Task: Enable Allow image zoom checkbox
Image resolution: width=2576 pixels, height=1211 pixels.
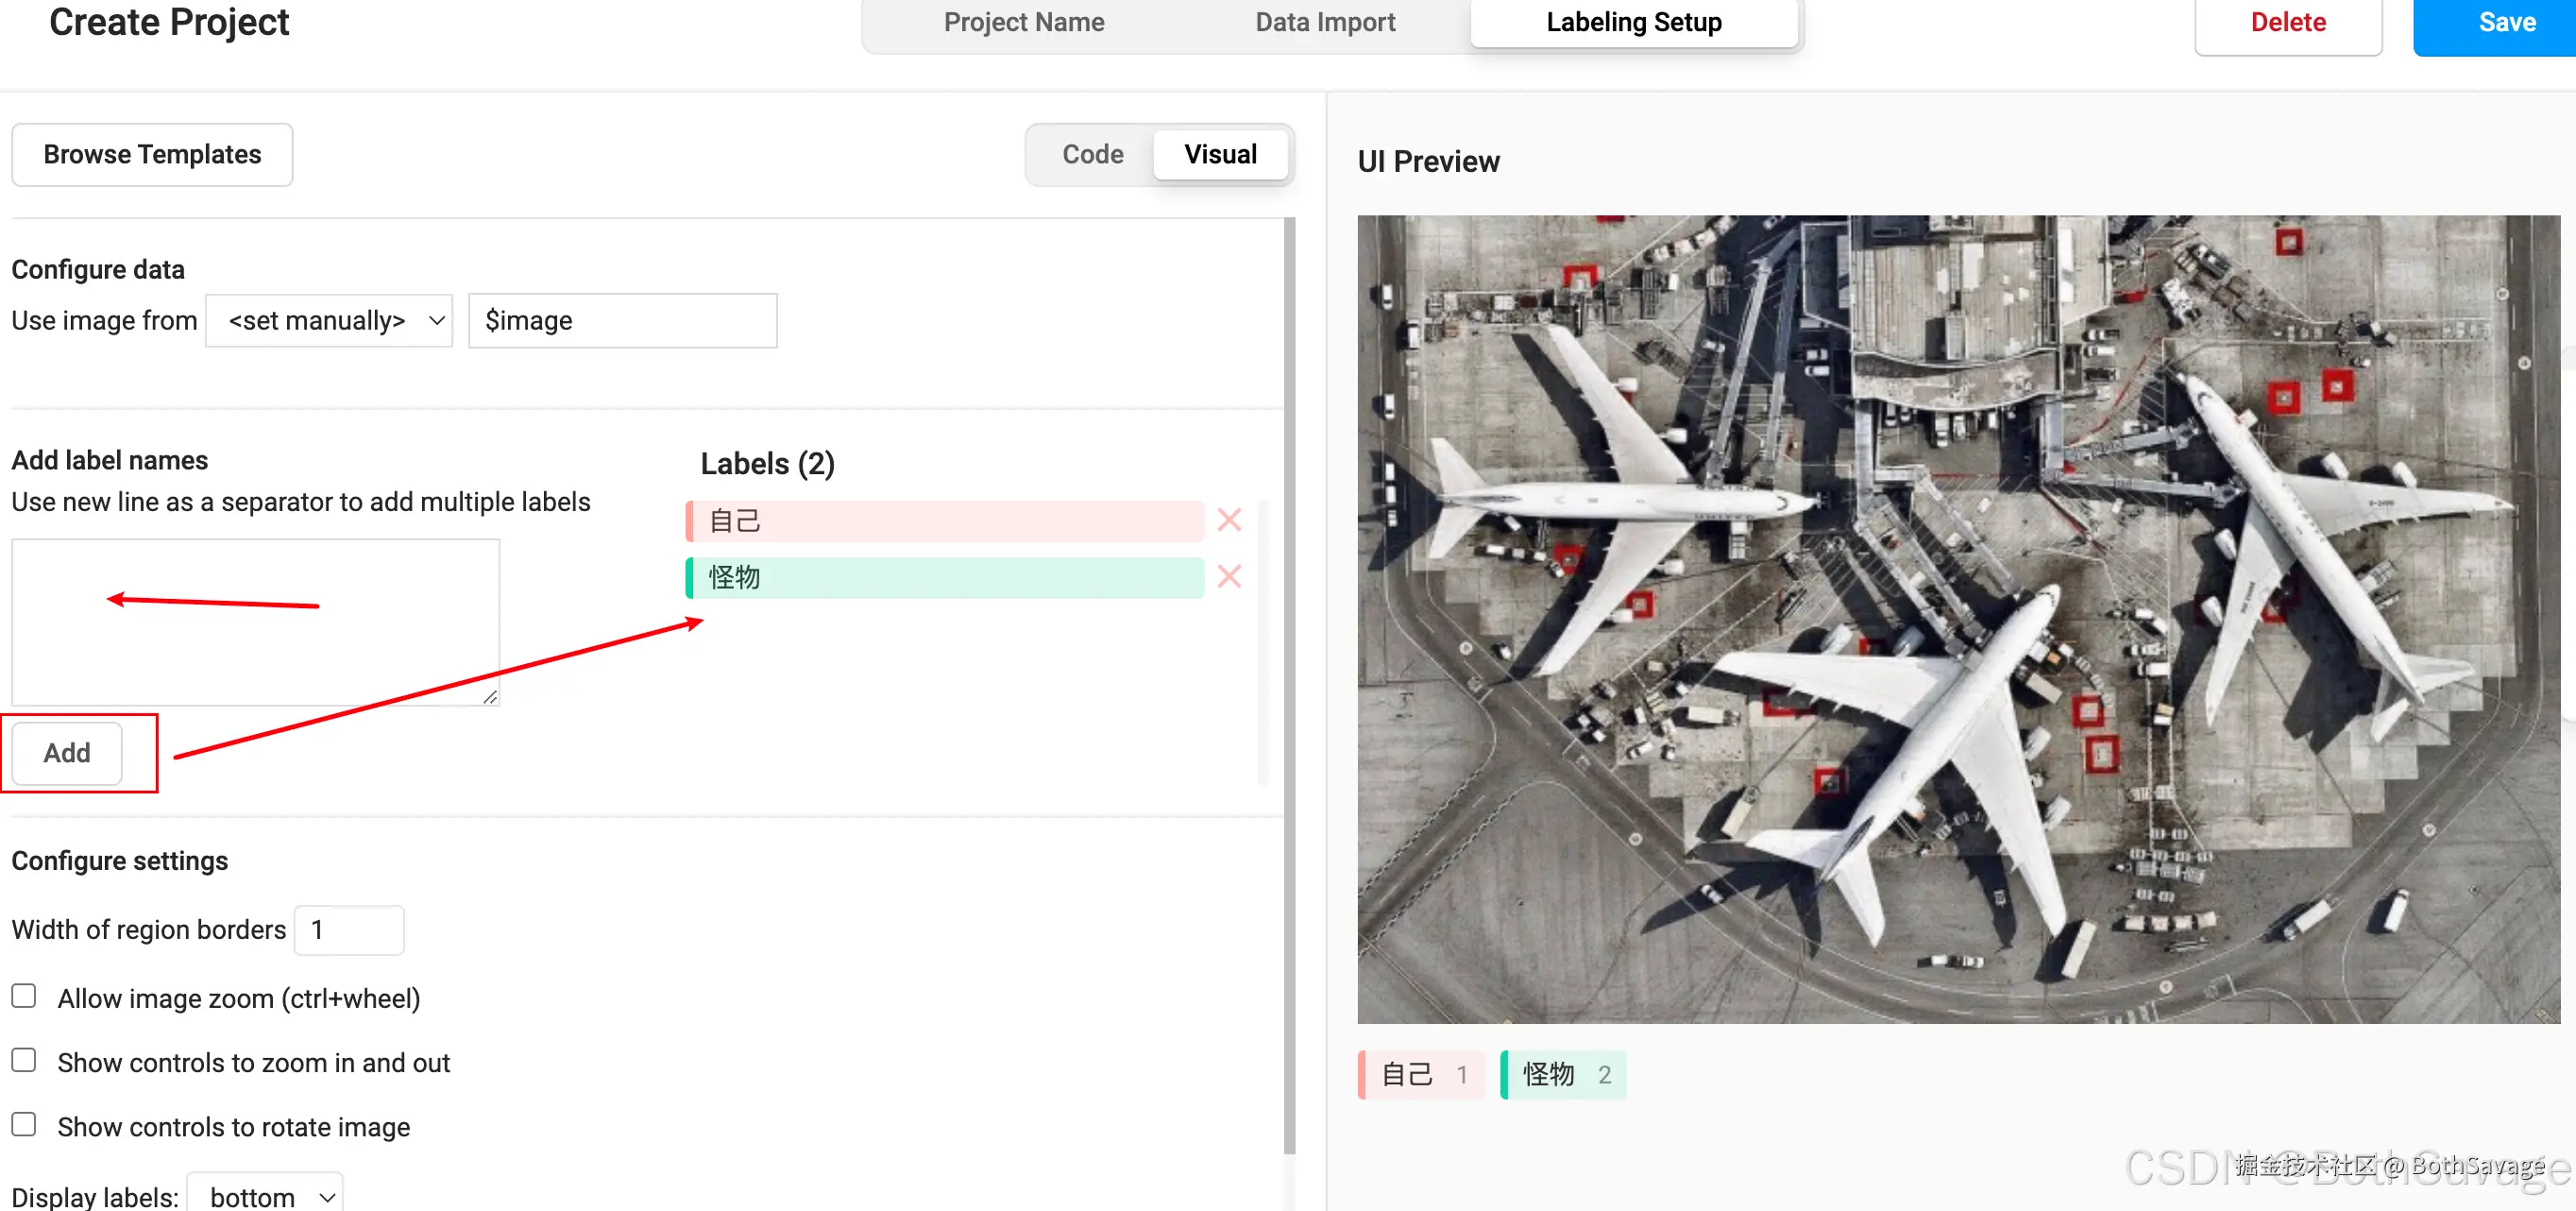Action: pos(24,996)
